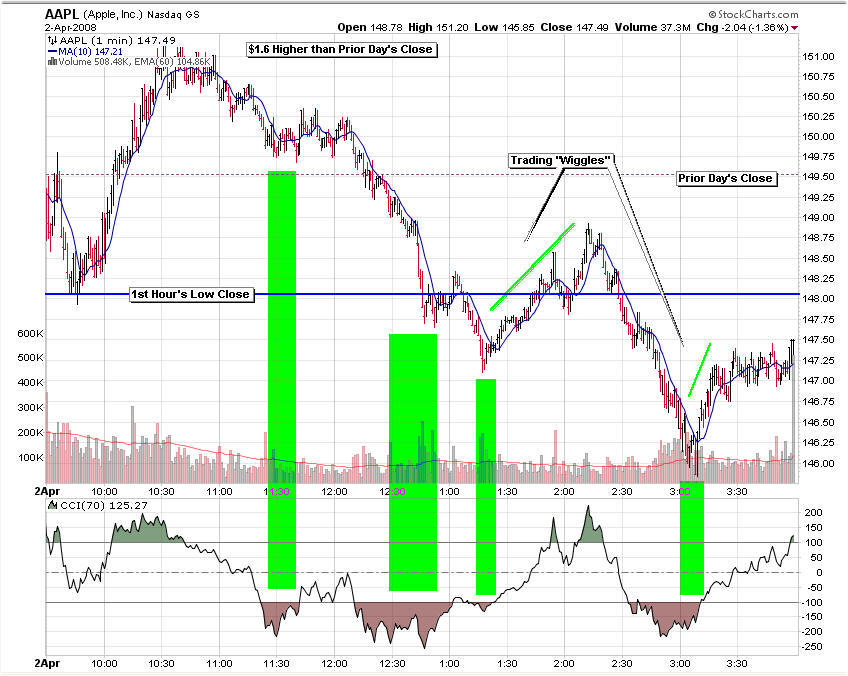Click the area icon beside CCI(70)
Viewport: 848px width, 676px height.
52,505
